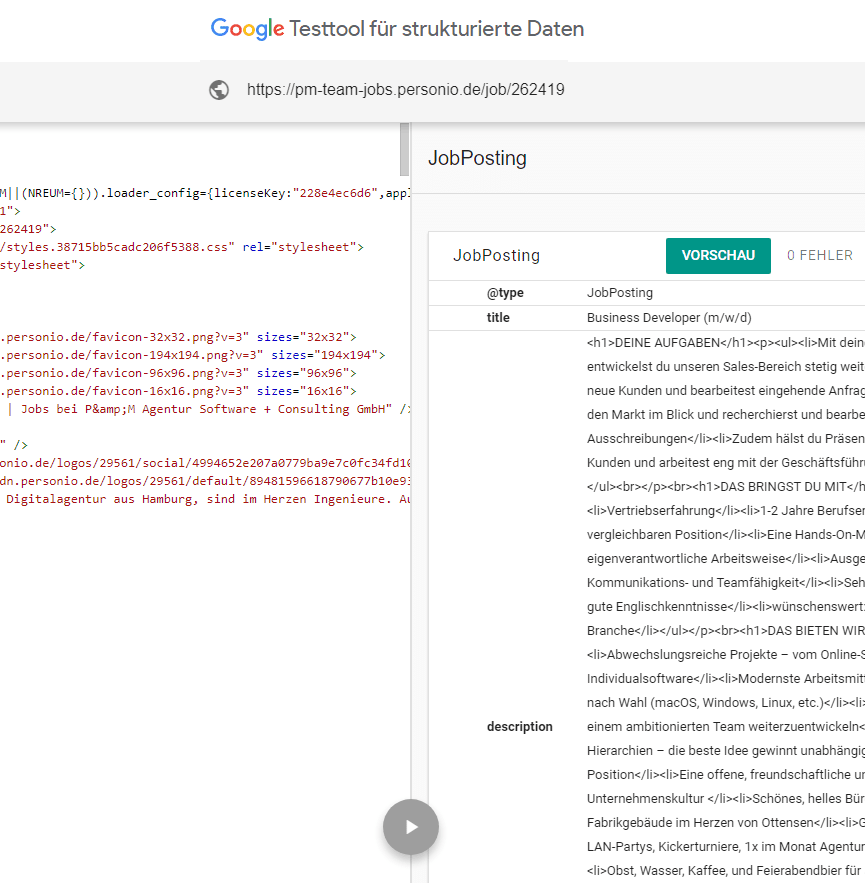Click the "gute Englischkenntnisse" description line

pyautogui.click(x=726, y=606)
